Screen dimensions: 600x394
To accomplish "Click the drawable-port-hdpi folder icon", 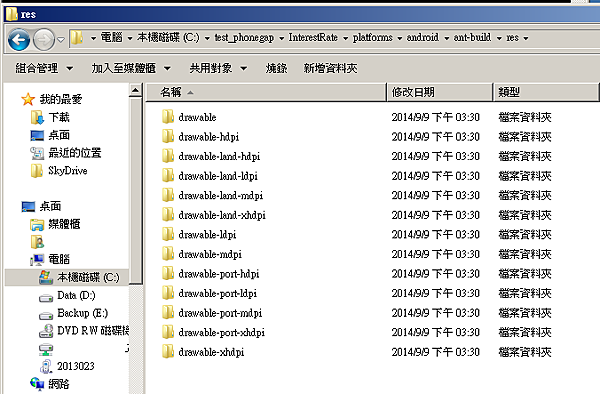I will click(x=168, y=273).
